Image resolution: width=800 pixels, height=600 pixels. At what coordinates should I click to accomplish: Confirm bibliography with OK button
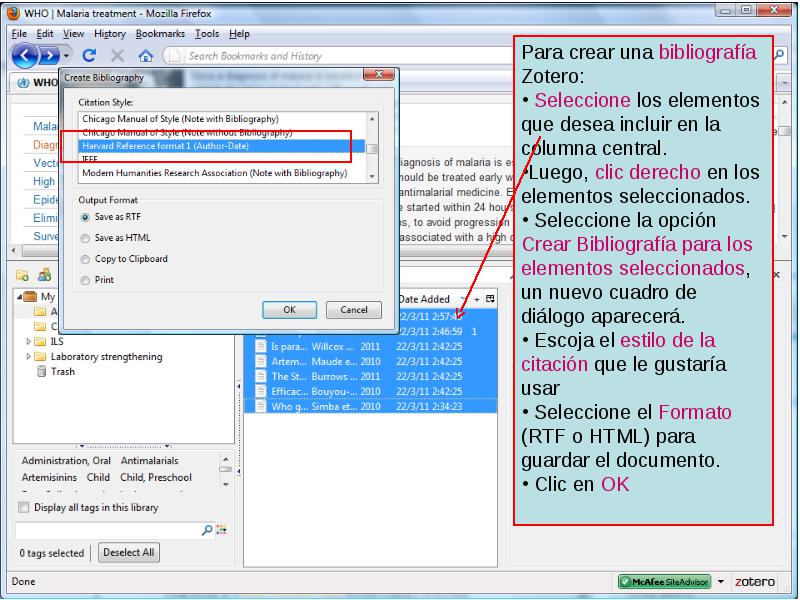[x=289, y=310]
